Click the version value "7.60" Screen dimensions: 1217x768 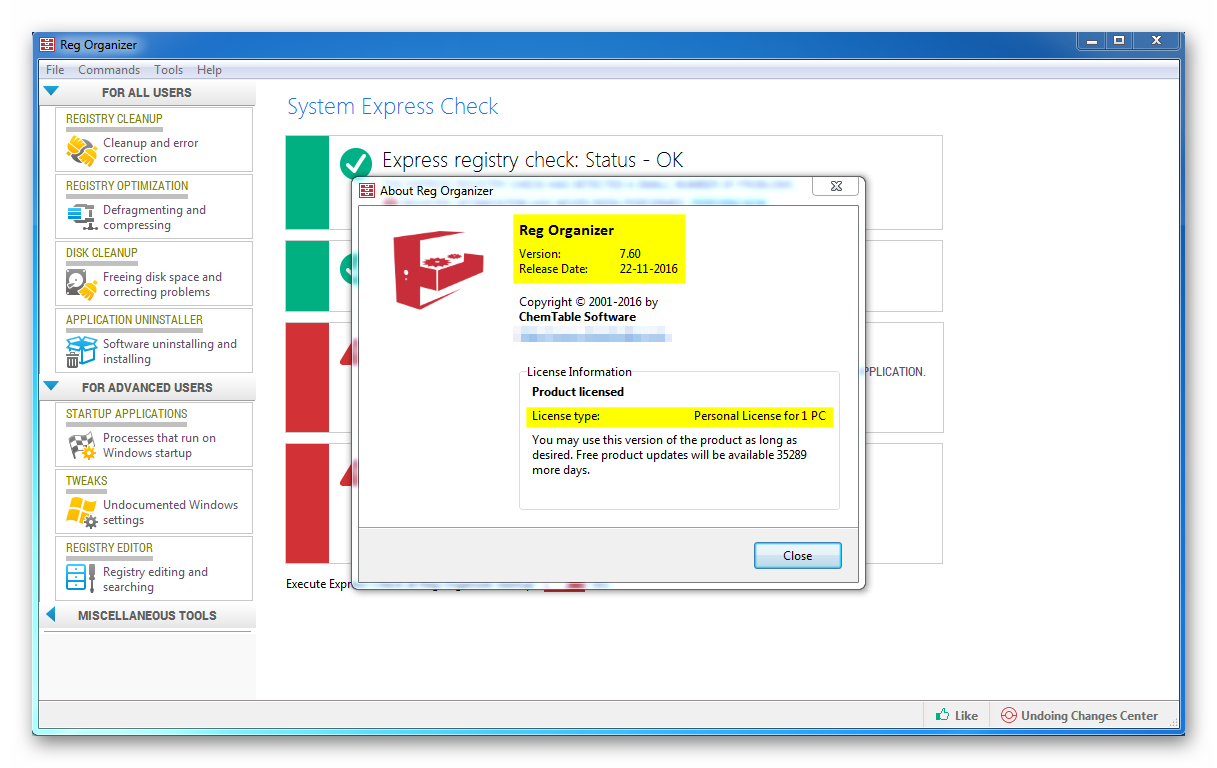click(x=630, y=254)
